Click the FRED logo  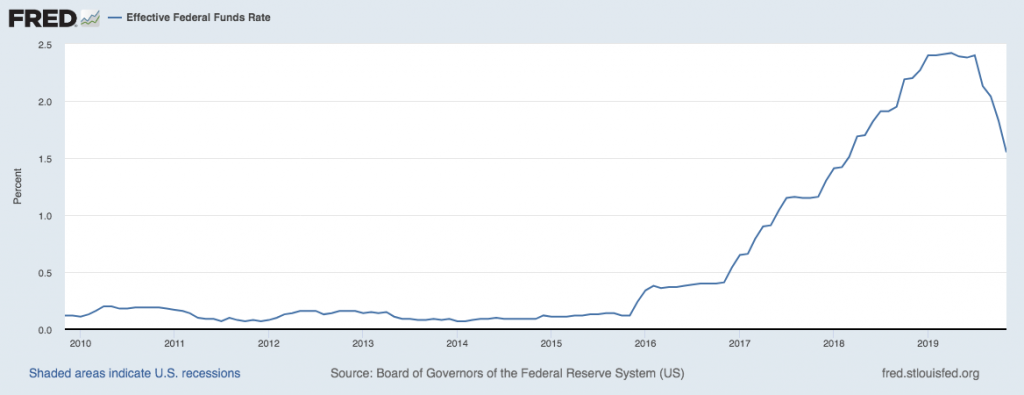tap(43, 18)
